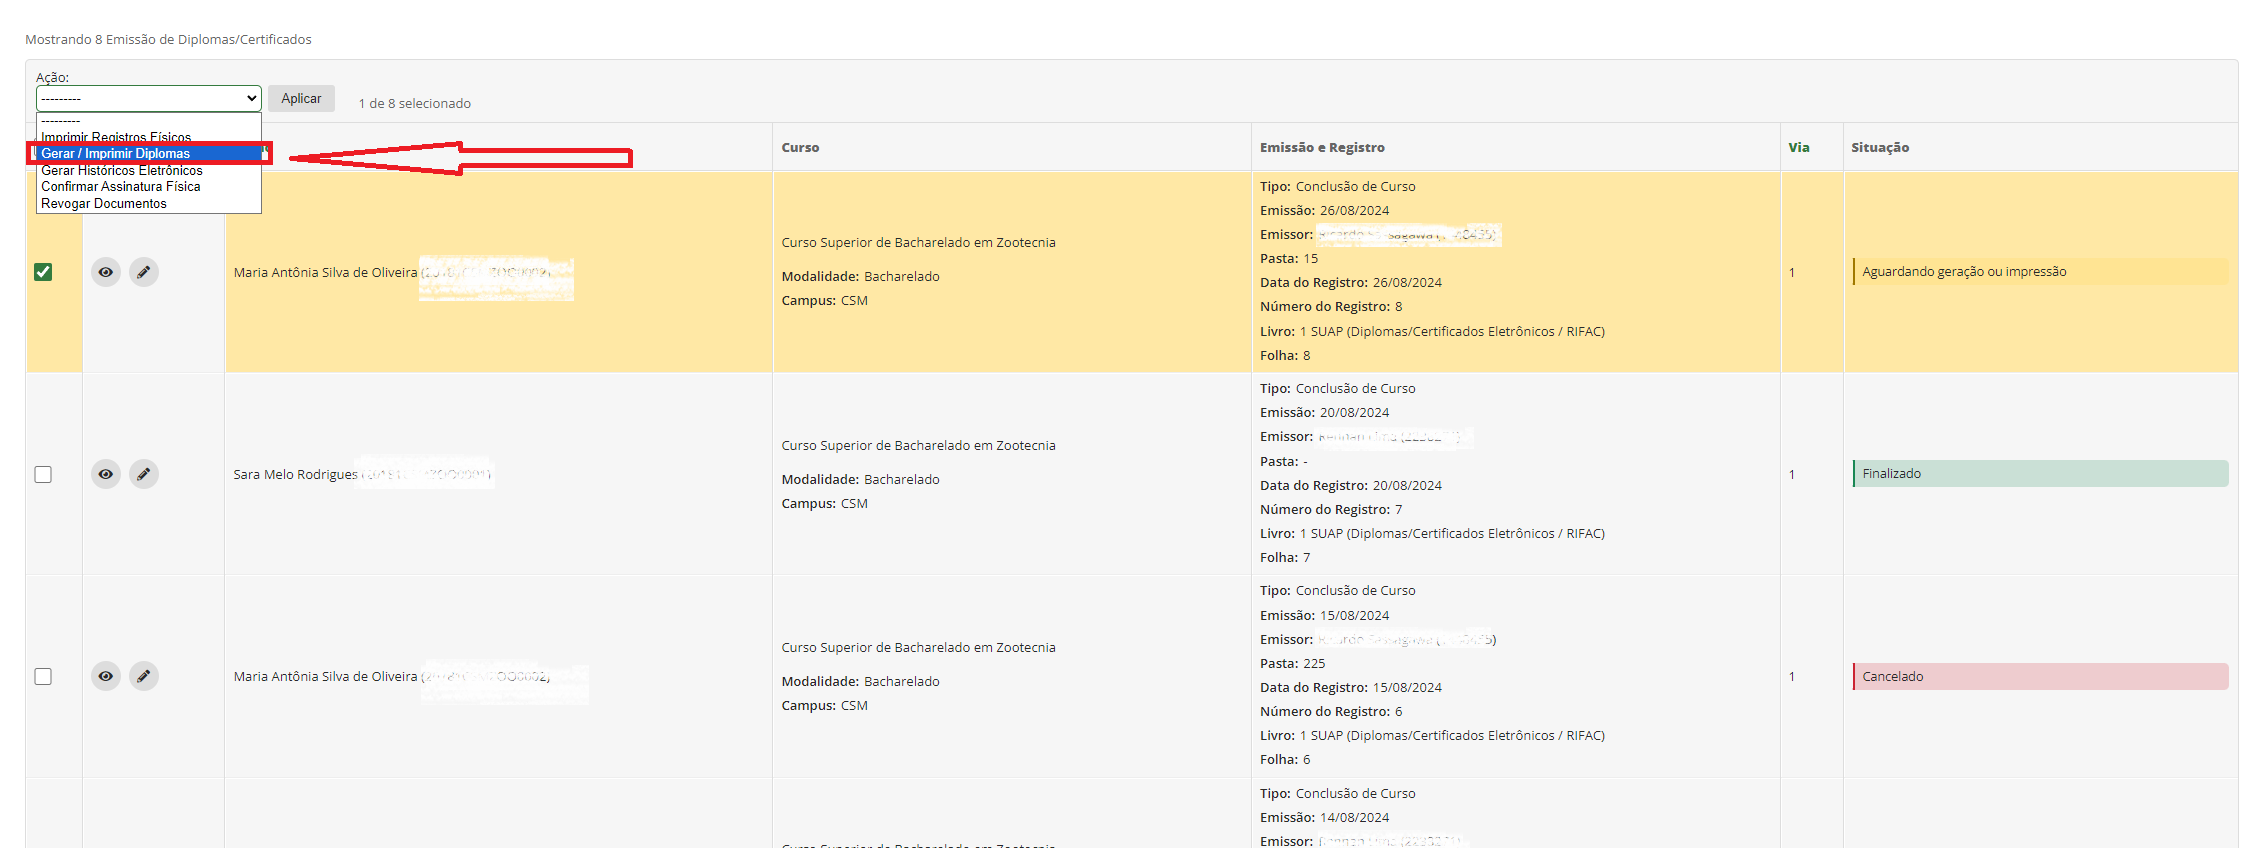Click 'Pasta: 15' text

coord(1289,258)
